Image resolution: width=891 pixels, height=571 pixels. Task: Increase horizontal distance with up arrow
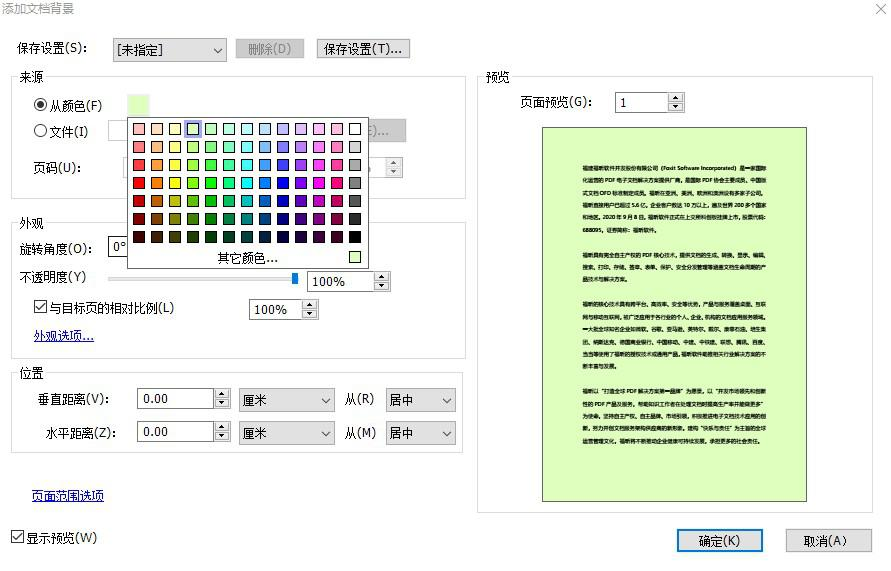point(222,427)
